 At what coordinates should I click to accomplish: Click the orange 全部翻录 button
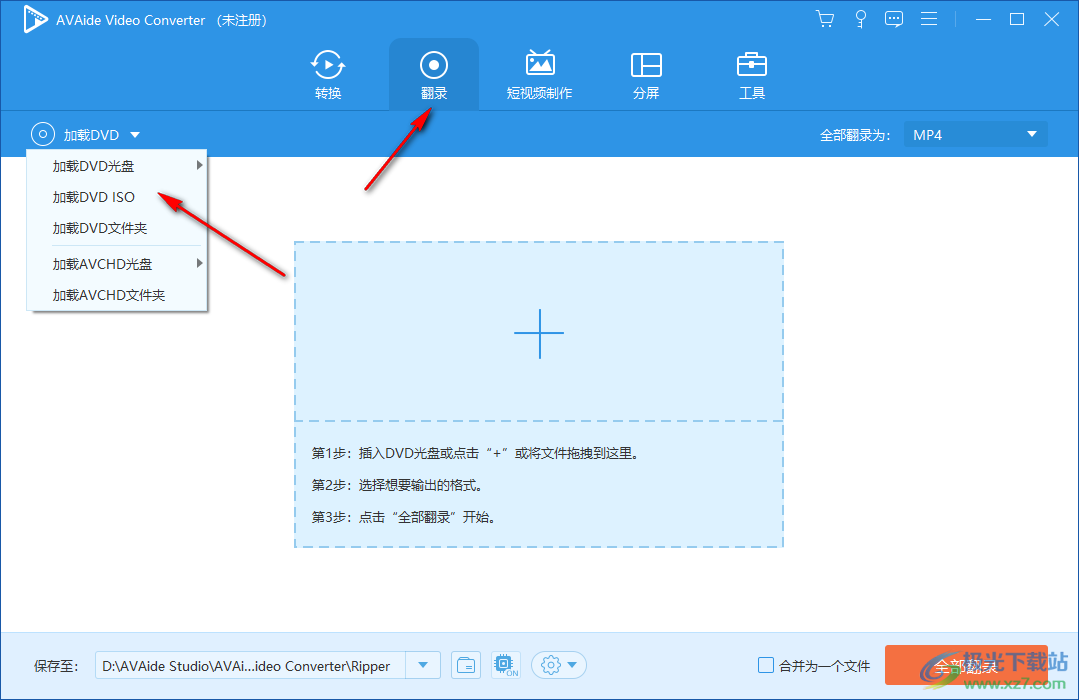[966, 665]
